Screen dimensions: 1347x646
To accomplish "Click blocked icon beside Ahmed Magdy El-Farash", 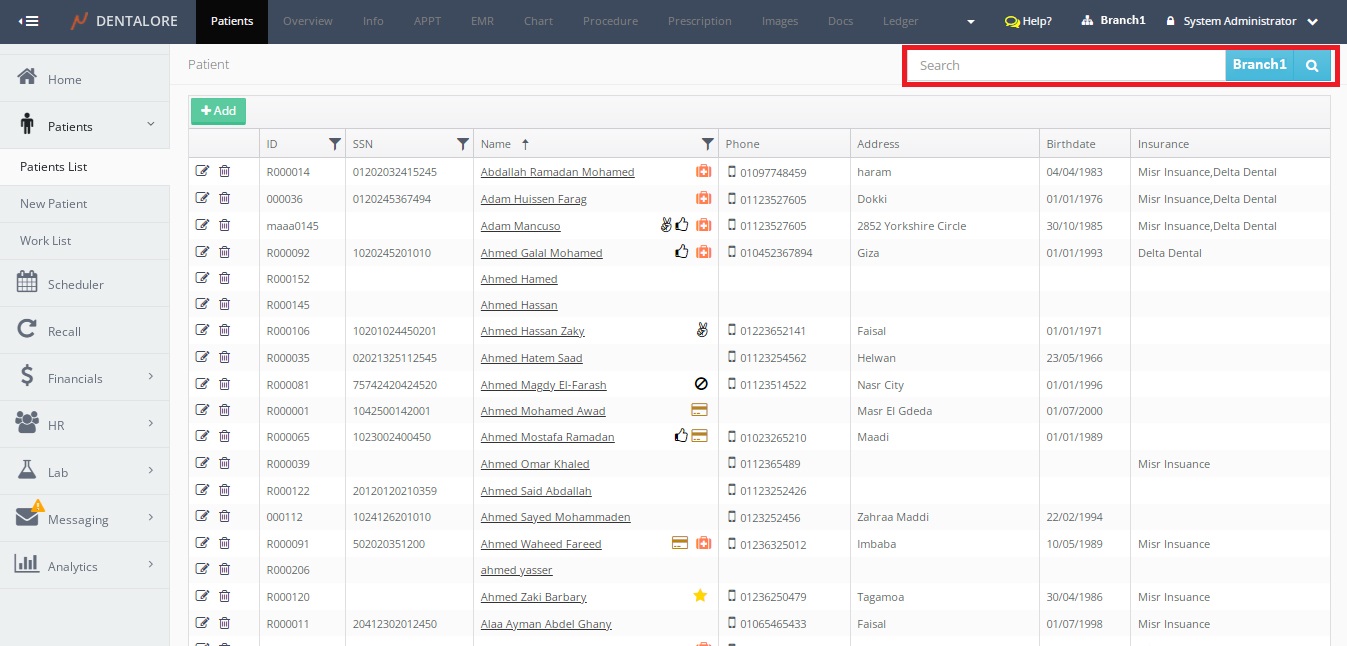I will click(701, 384).
